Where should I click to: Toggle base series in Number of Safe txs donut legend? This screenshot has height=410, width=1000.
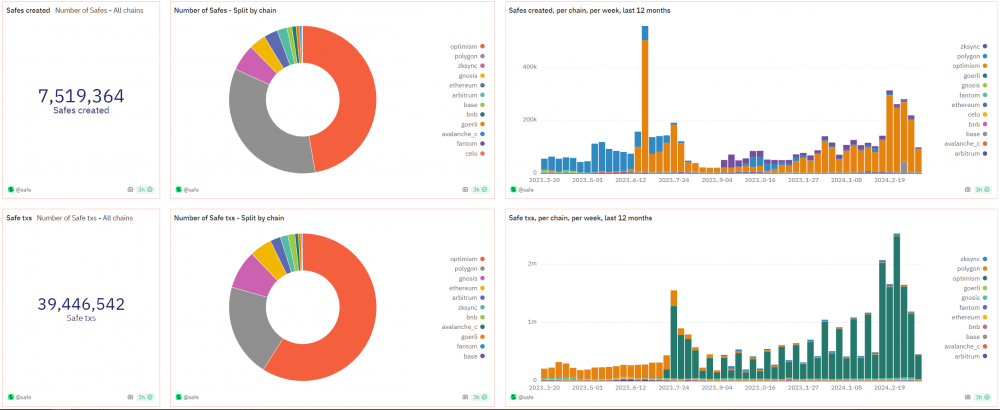point(473,356)
